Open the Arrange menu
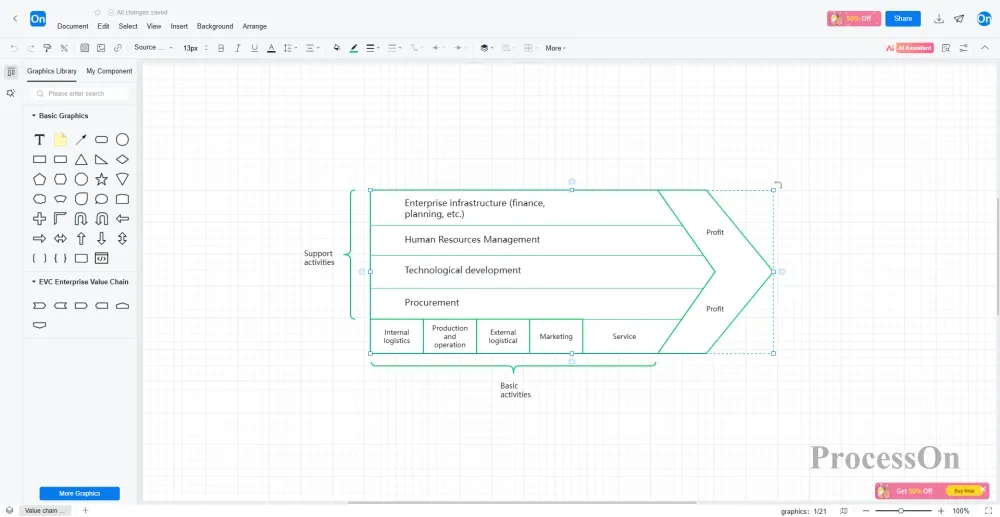 254,26
